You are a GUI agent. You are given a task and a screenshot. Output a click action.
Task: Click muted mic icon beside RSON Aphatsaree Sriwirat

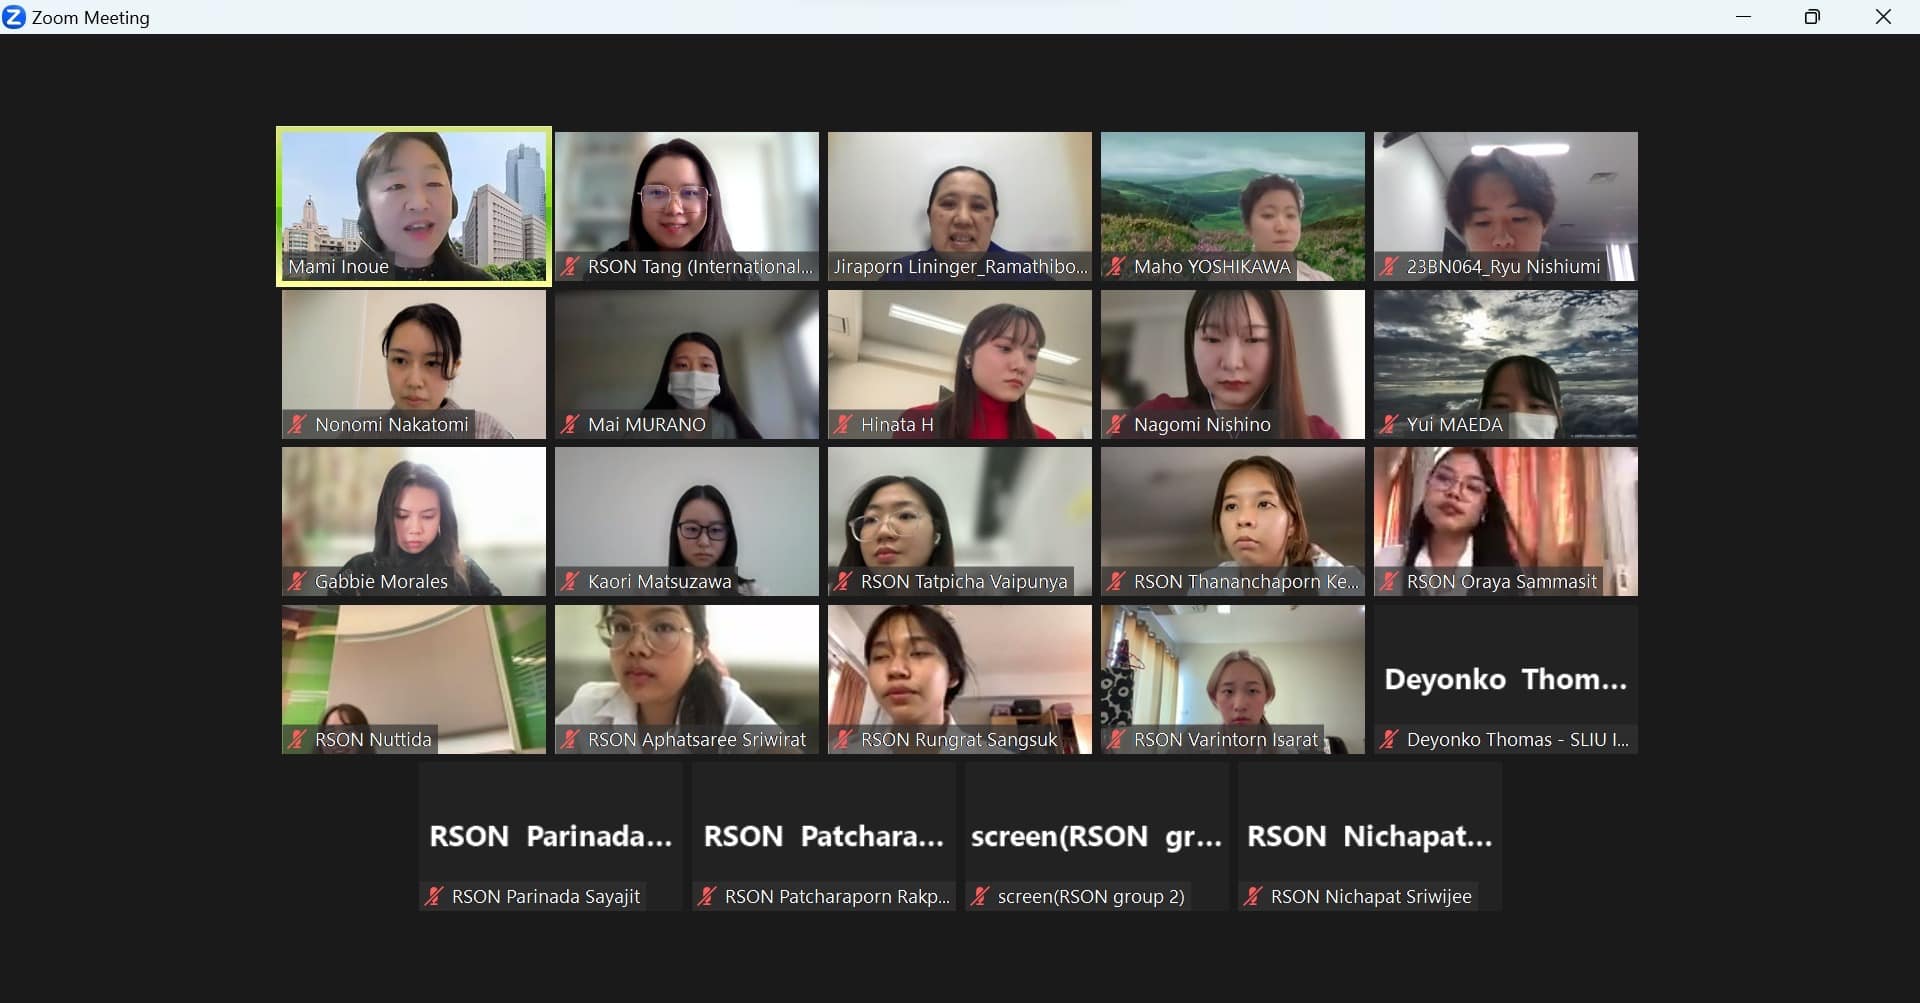tap(570, 740)
